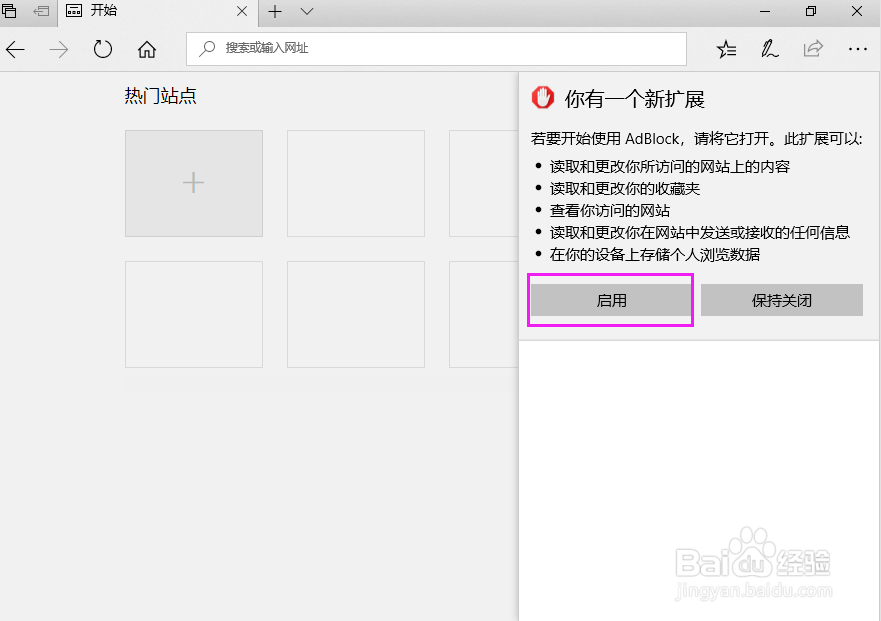This screenshot has width=881, height=621.
Task: Click the middle tile in bottom row
Action: (x=356, y=314)
